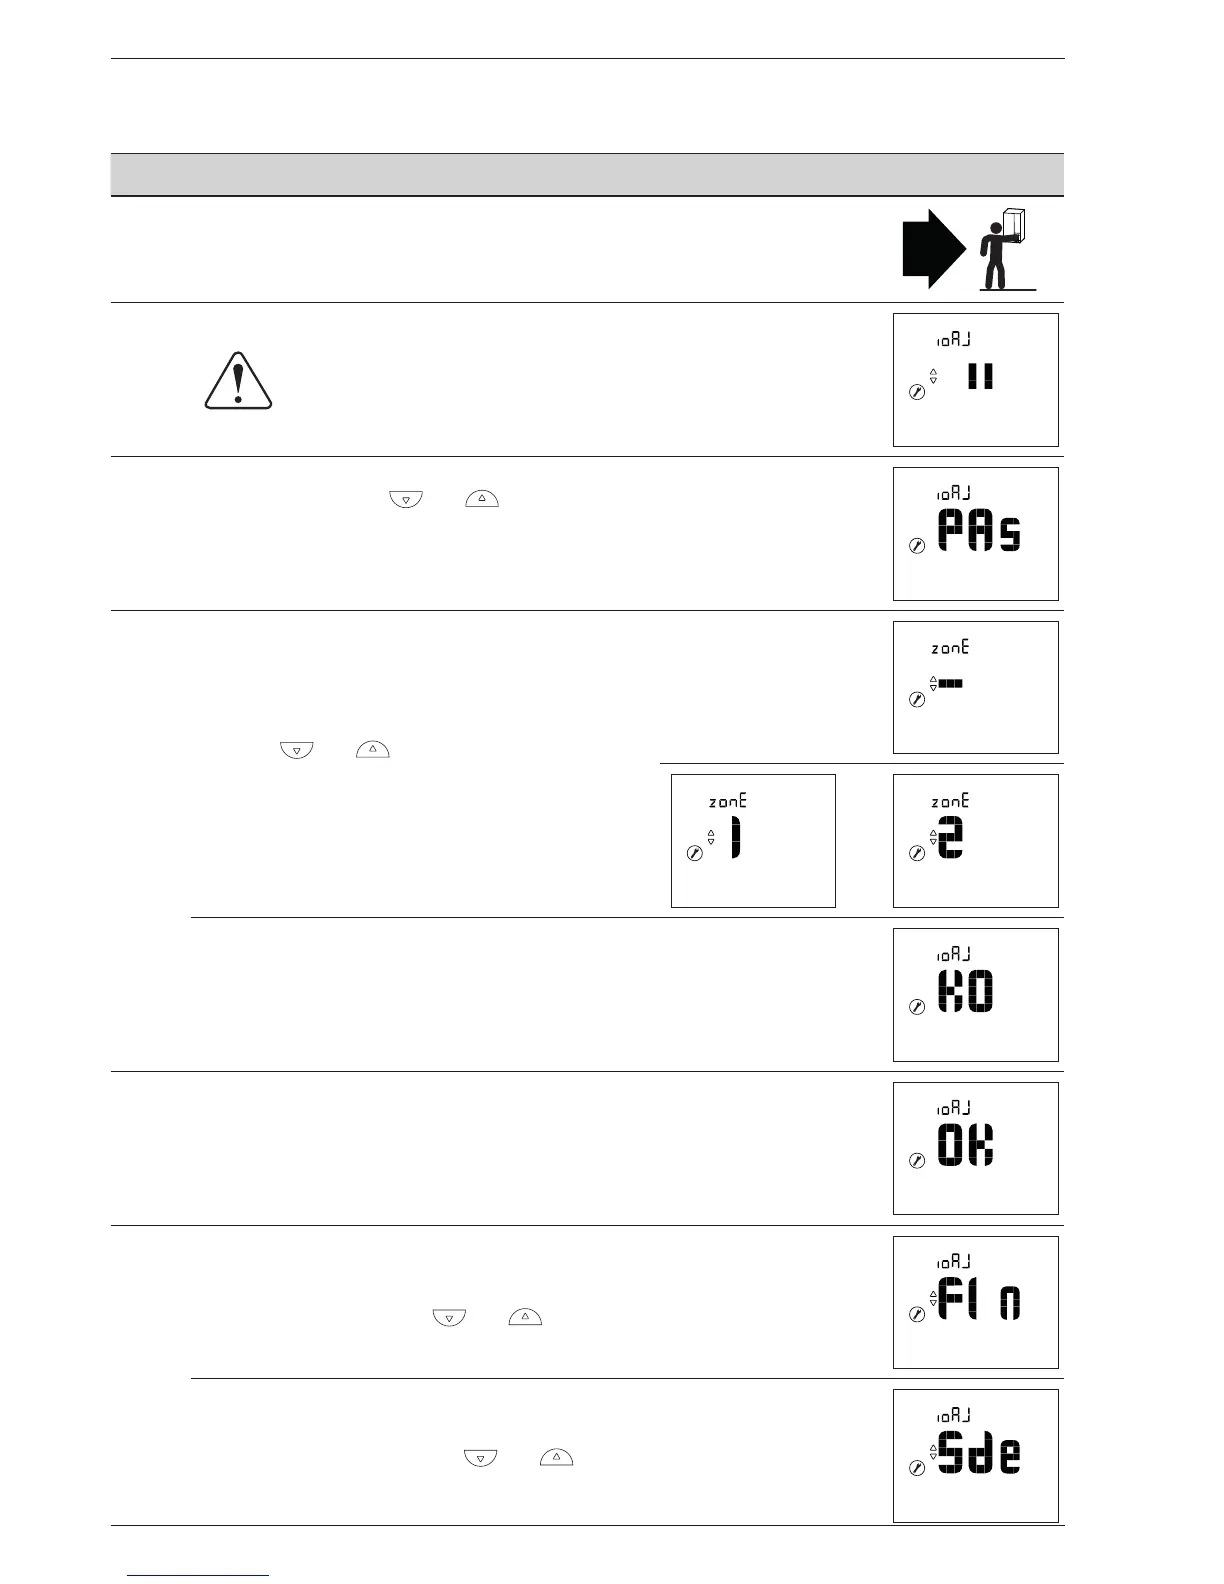This screenshot has width=1224, height=1584.
Task: Open the blue underlined link at page bottom
Action: pos(198,1576)
